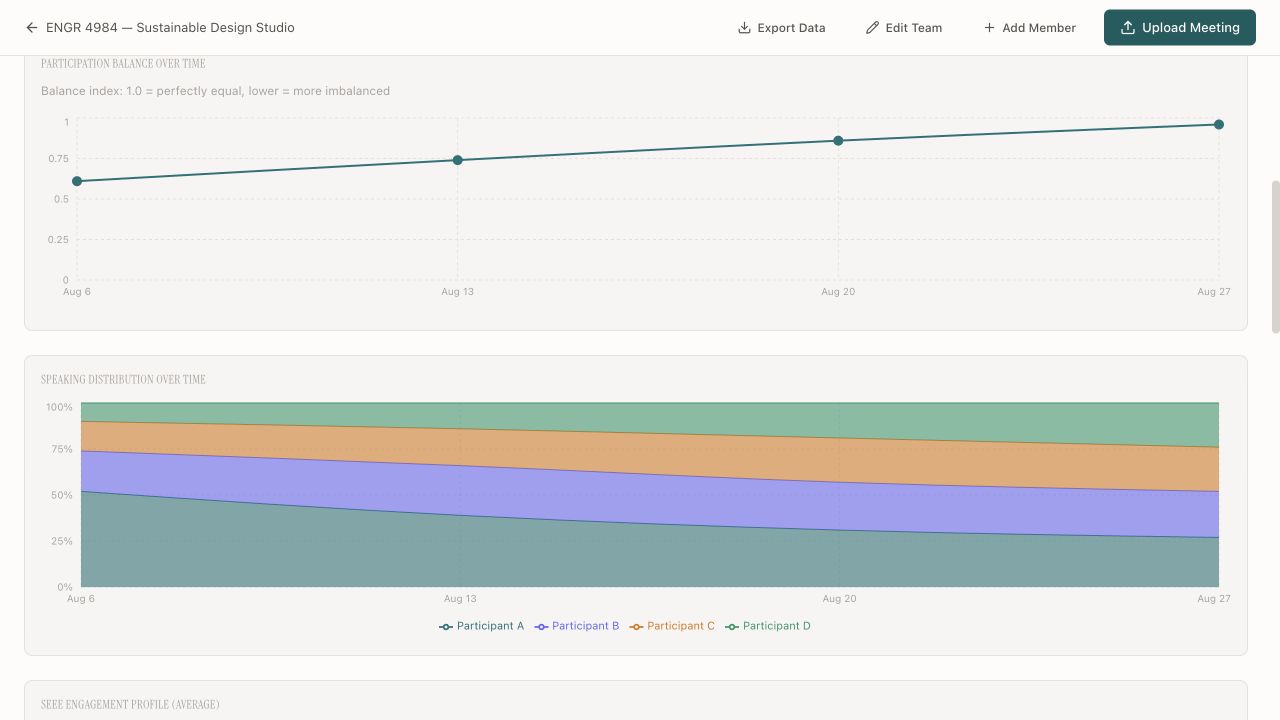Select the Aug 20 balance data point
The image size is (1280, 720).
coord(838,141)
